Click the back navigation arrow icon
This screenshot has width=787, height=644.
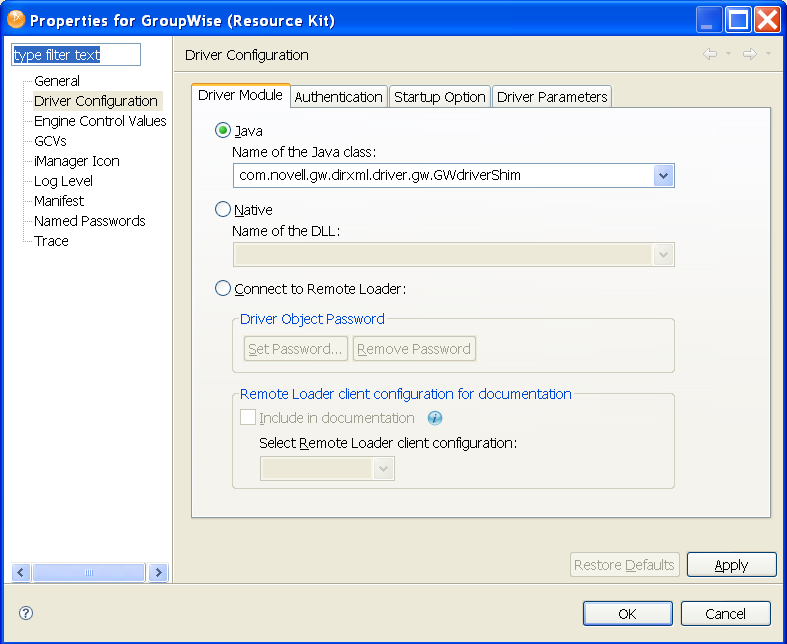710,54
